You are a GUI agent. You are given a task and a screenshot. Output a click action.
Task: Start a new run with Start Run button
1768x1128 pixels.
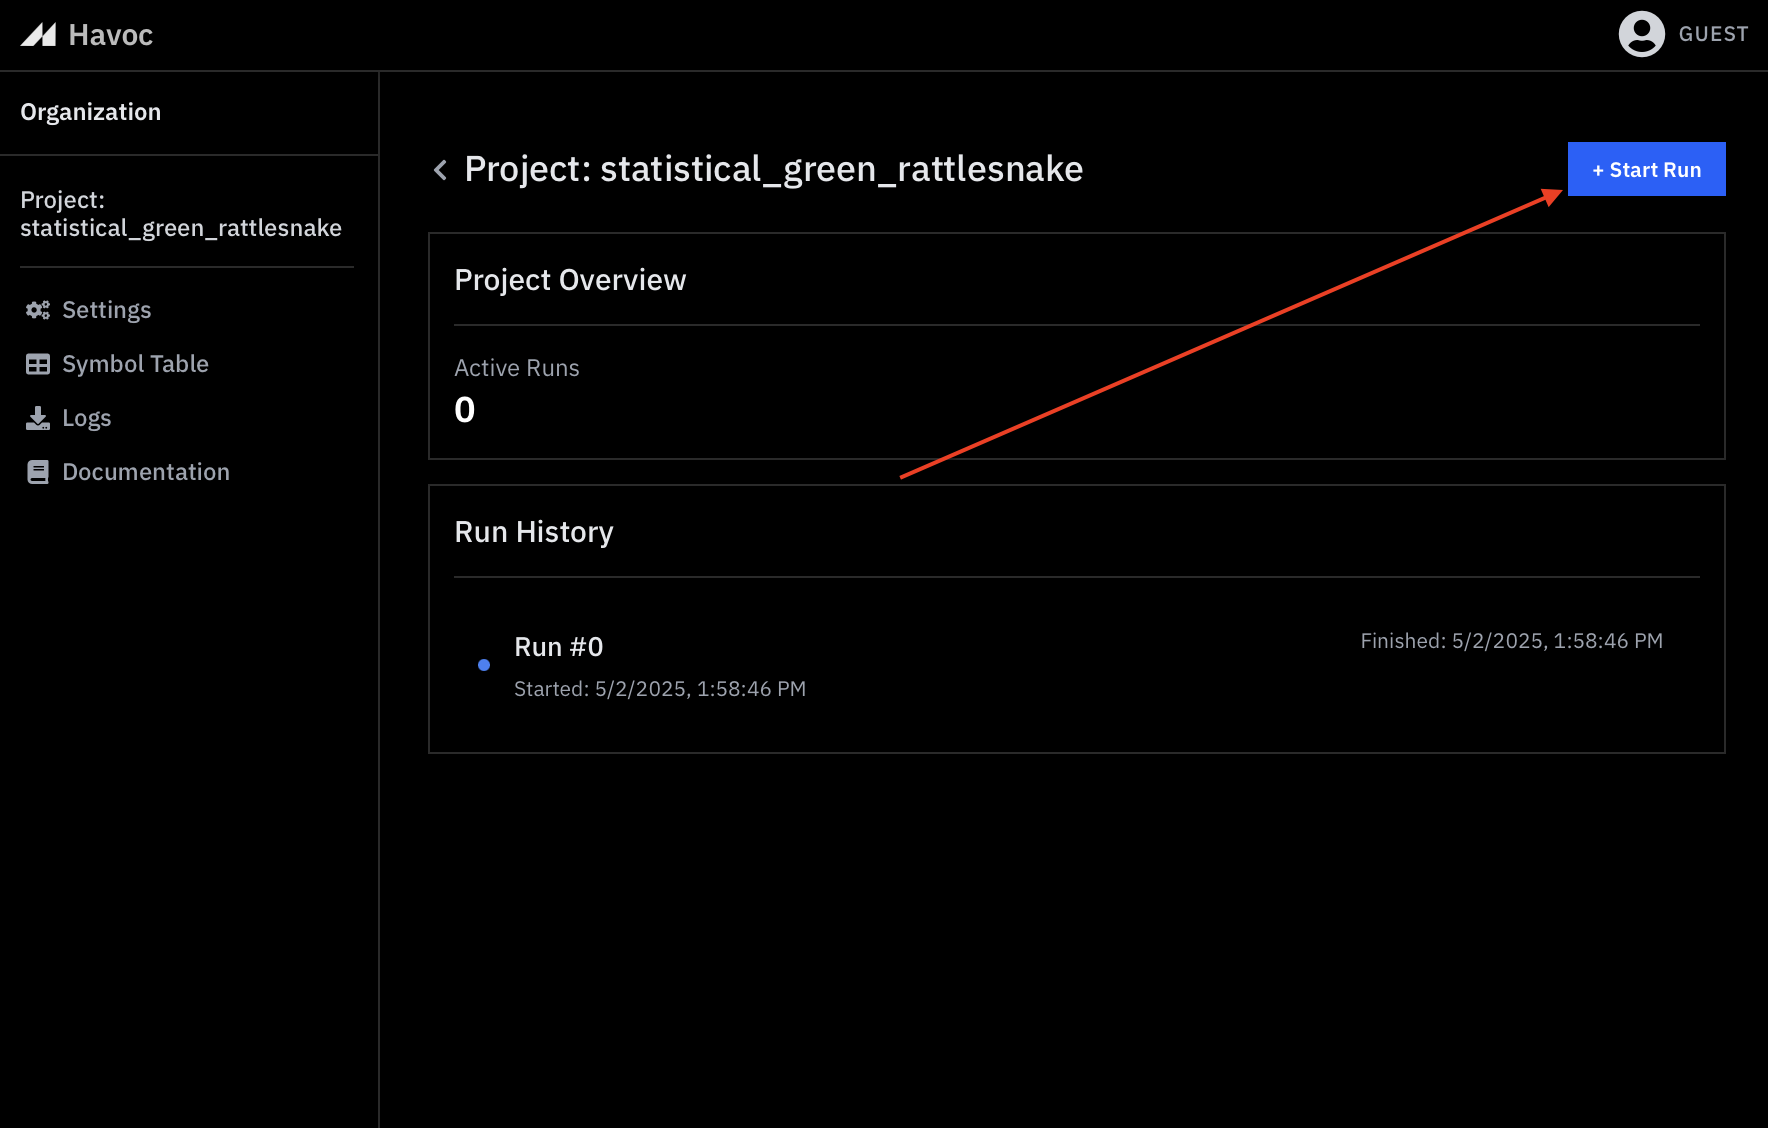(1646, 169)
